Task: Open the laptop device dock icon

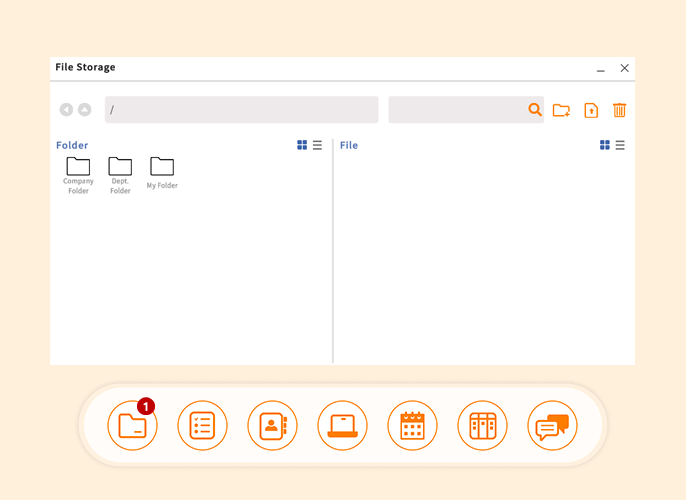Action: click(x=342, y=425)
